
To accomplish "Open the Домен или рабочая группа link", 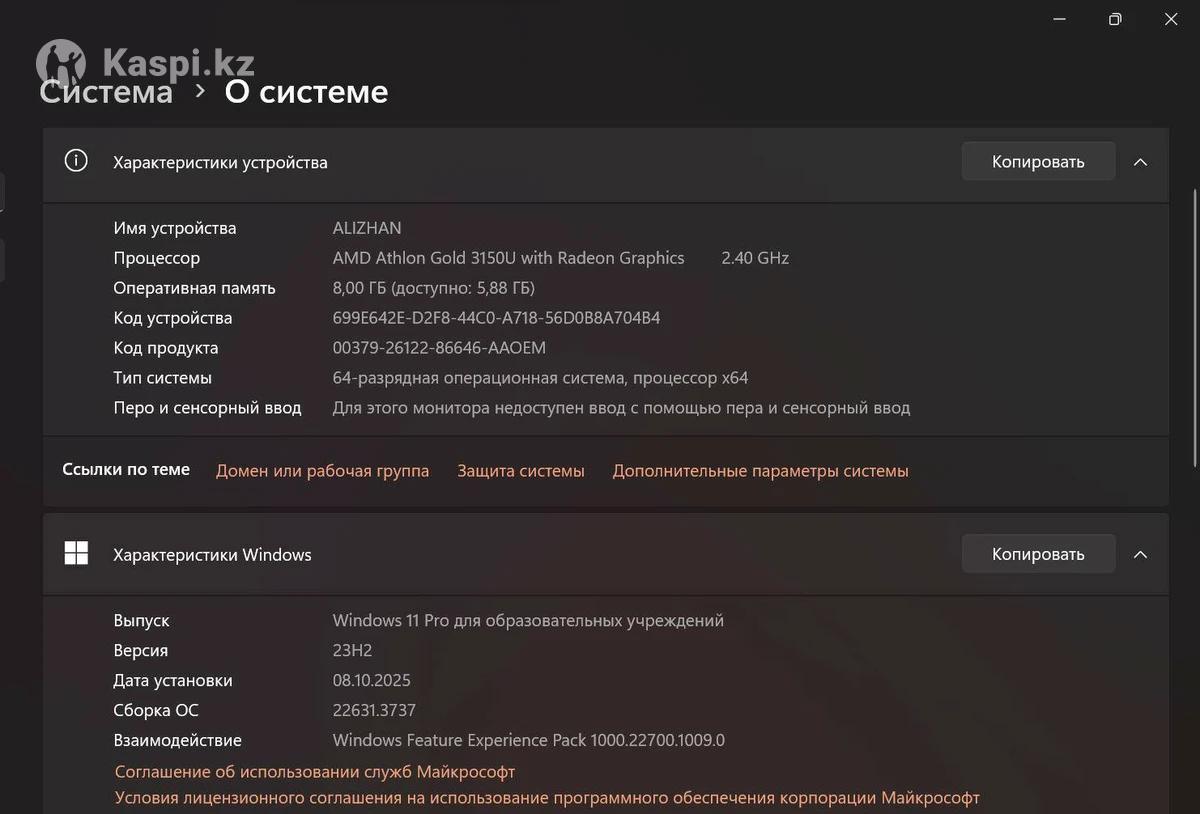I will 322,471.
